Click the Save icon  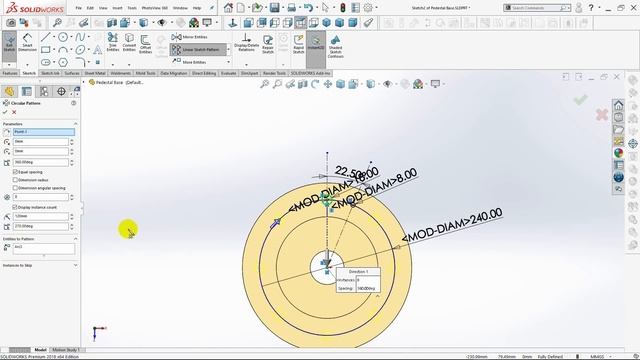pyautogui.click(x=274, y=8)
